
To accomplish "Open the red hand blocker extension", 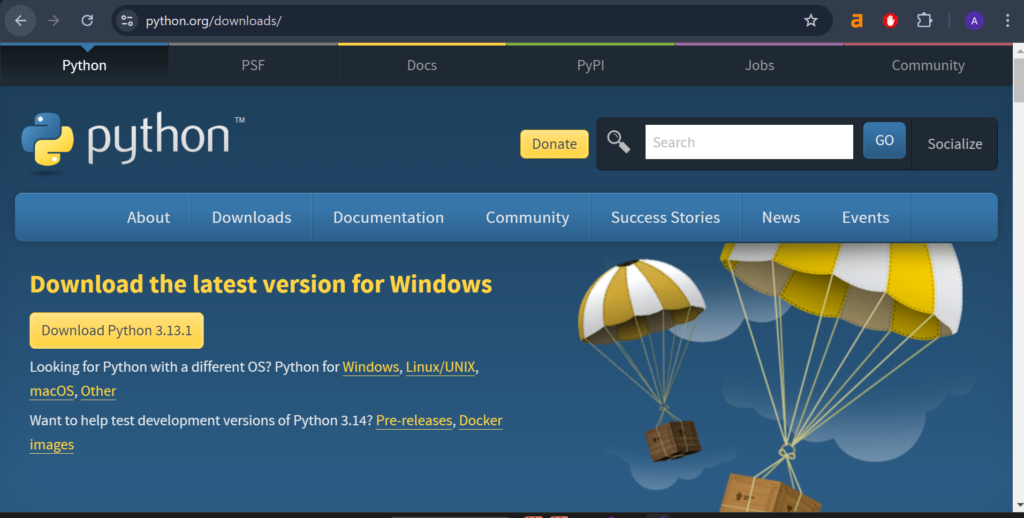I will click(890, 21).
